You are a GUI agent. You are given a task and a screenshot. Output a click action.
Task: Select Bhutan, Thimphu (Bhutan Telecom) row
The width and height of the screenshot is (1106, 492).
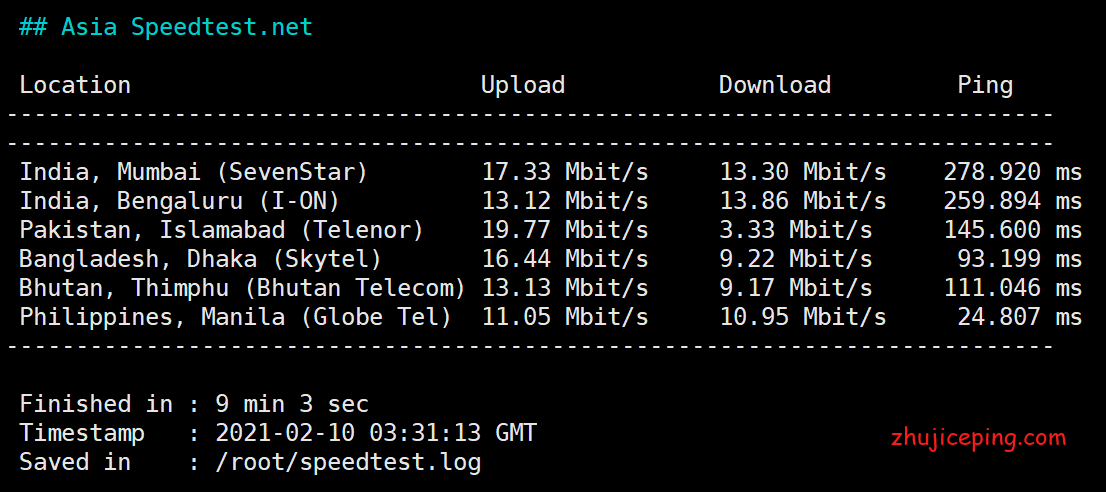(x=550, y=288)
